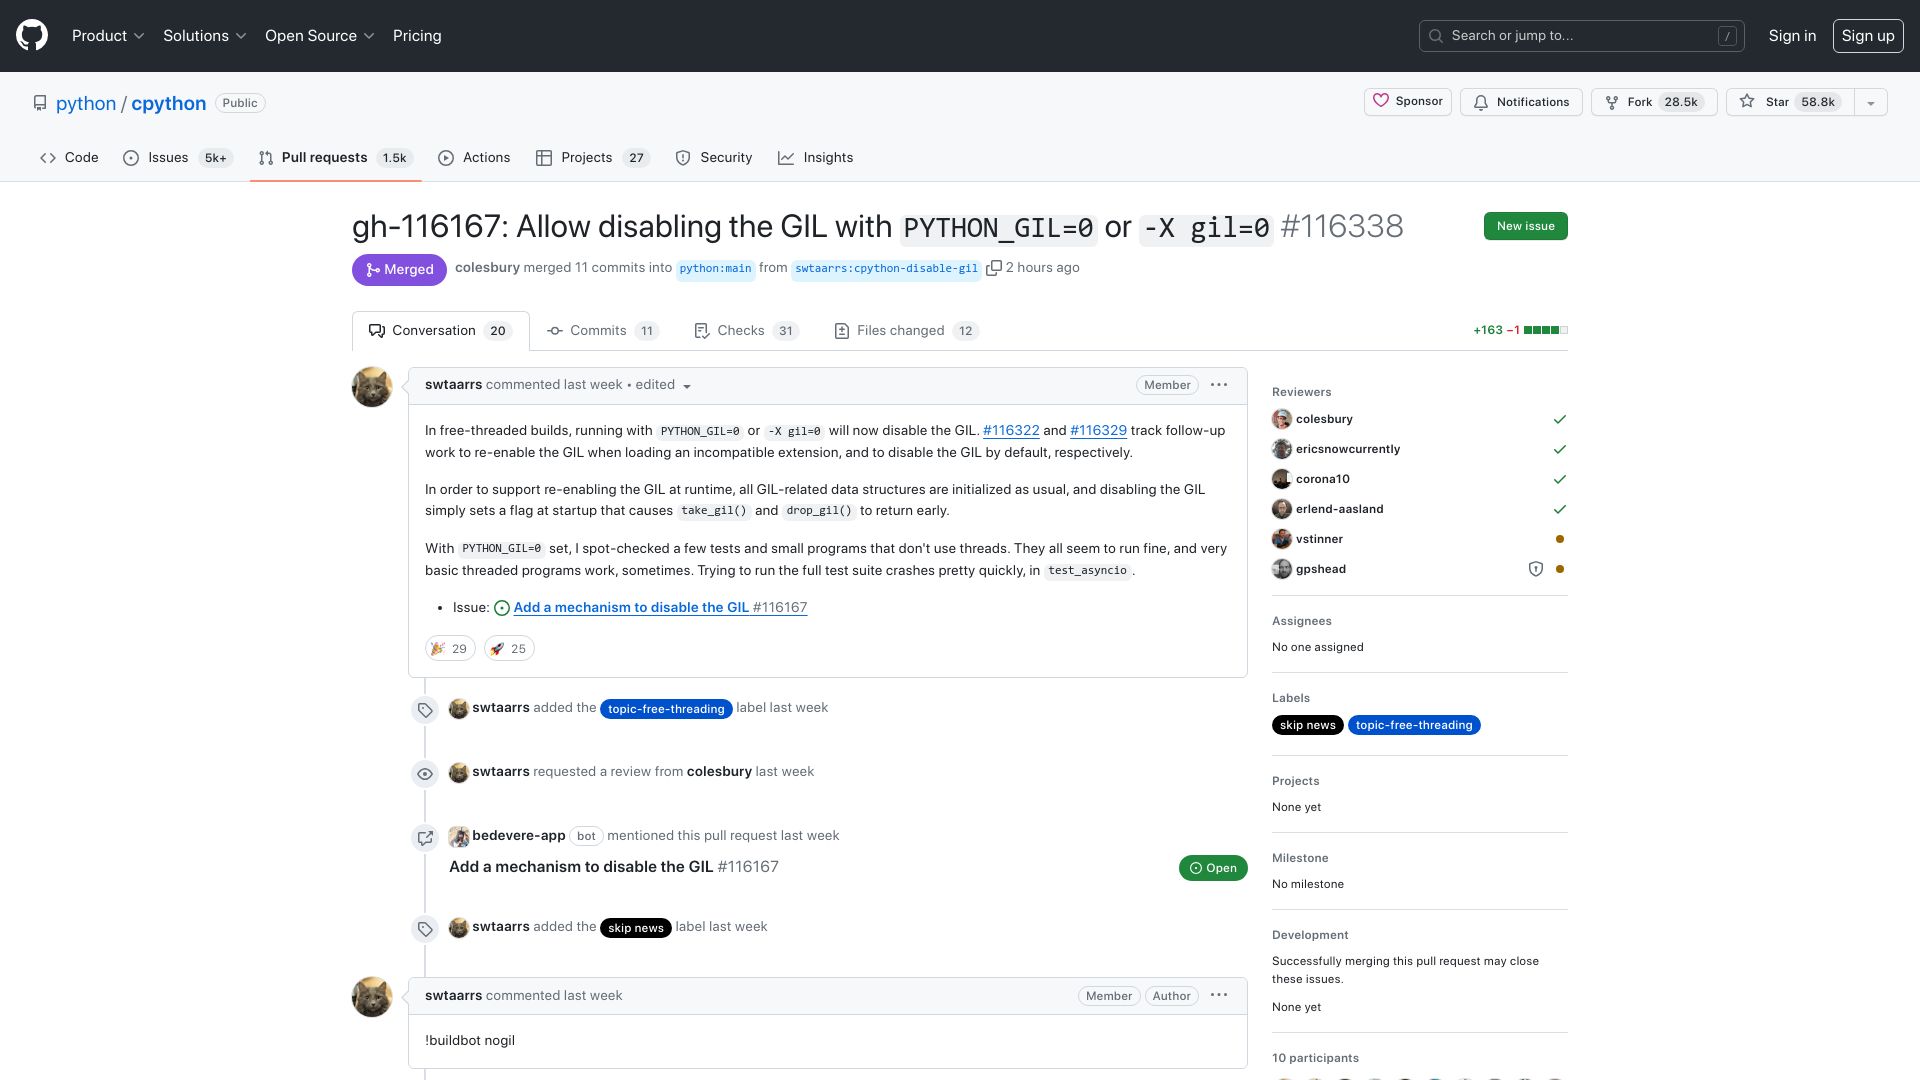Expand the edited history dropdown
Screen dimensions: 1920x1080
click(x=664, y=385)
